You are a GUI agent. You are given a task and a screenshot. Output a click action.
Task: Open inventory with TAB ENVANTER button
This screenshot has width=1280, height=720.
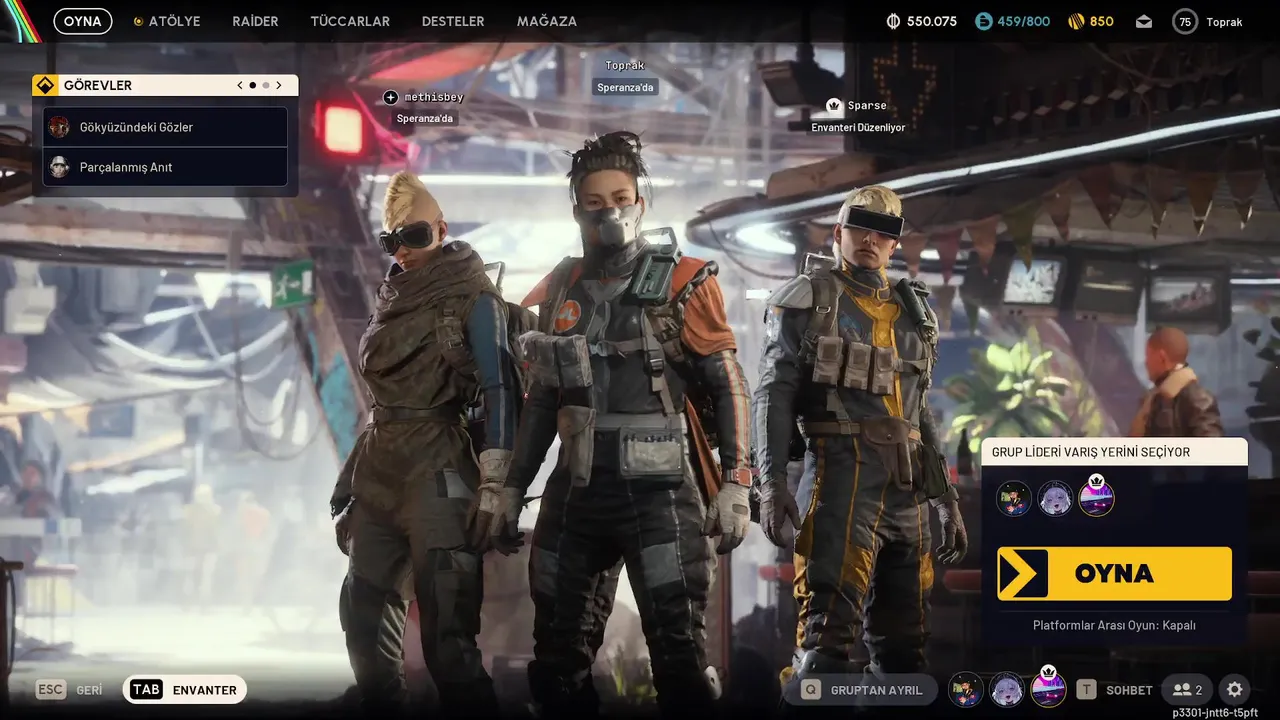185,690
